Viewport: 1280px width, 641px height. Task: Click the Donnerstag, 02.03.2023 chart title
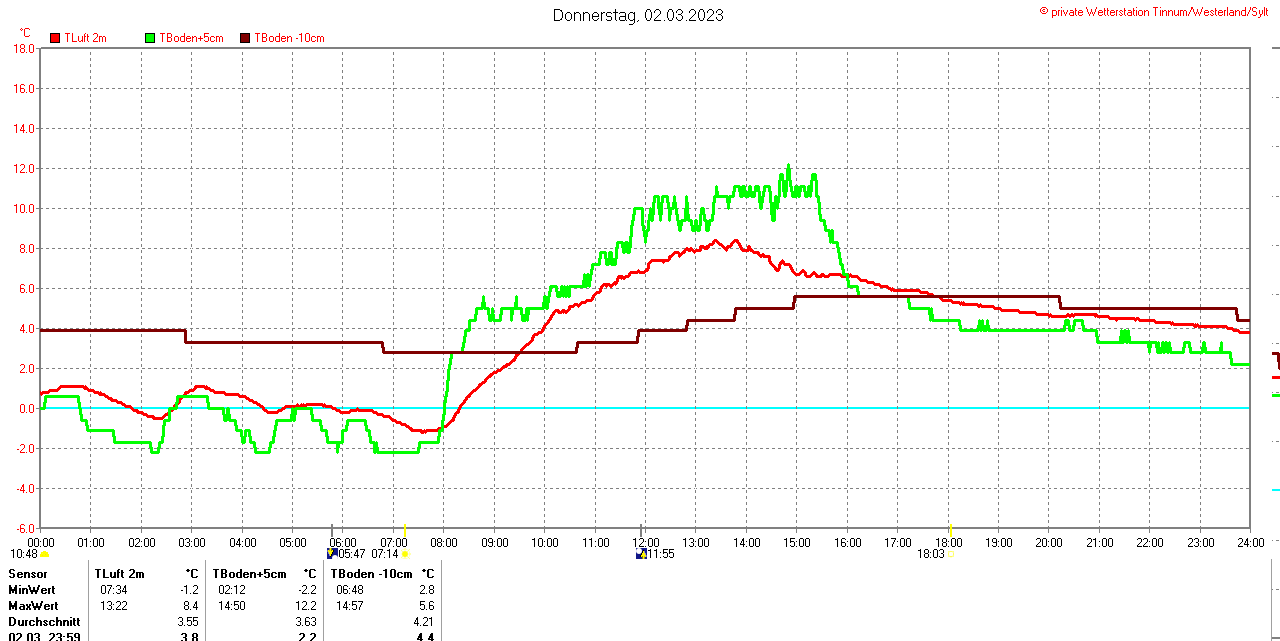tap(638, 15)
